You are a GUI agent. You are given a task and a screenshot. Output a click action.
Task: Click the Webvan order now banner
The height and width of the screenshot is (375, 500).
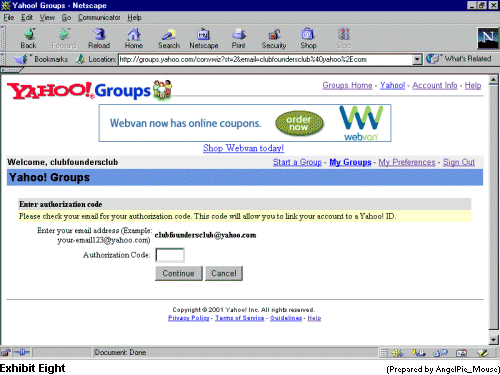245,123
